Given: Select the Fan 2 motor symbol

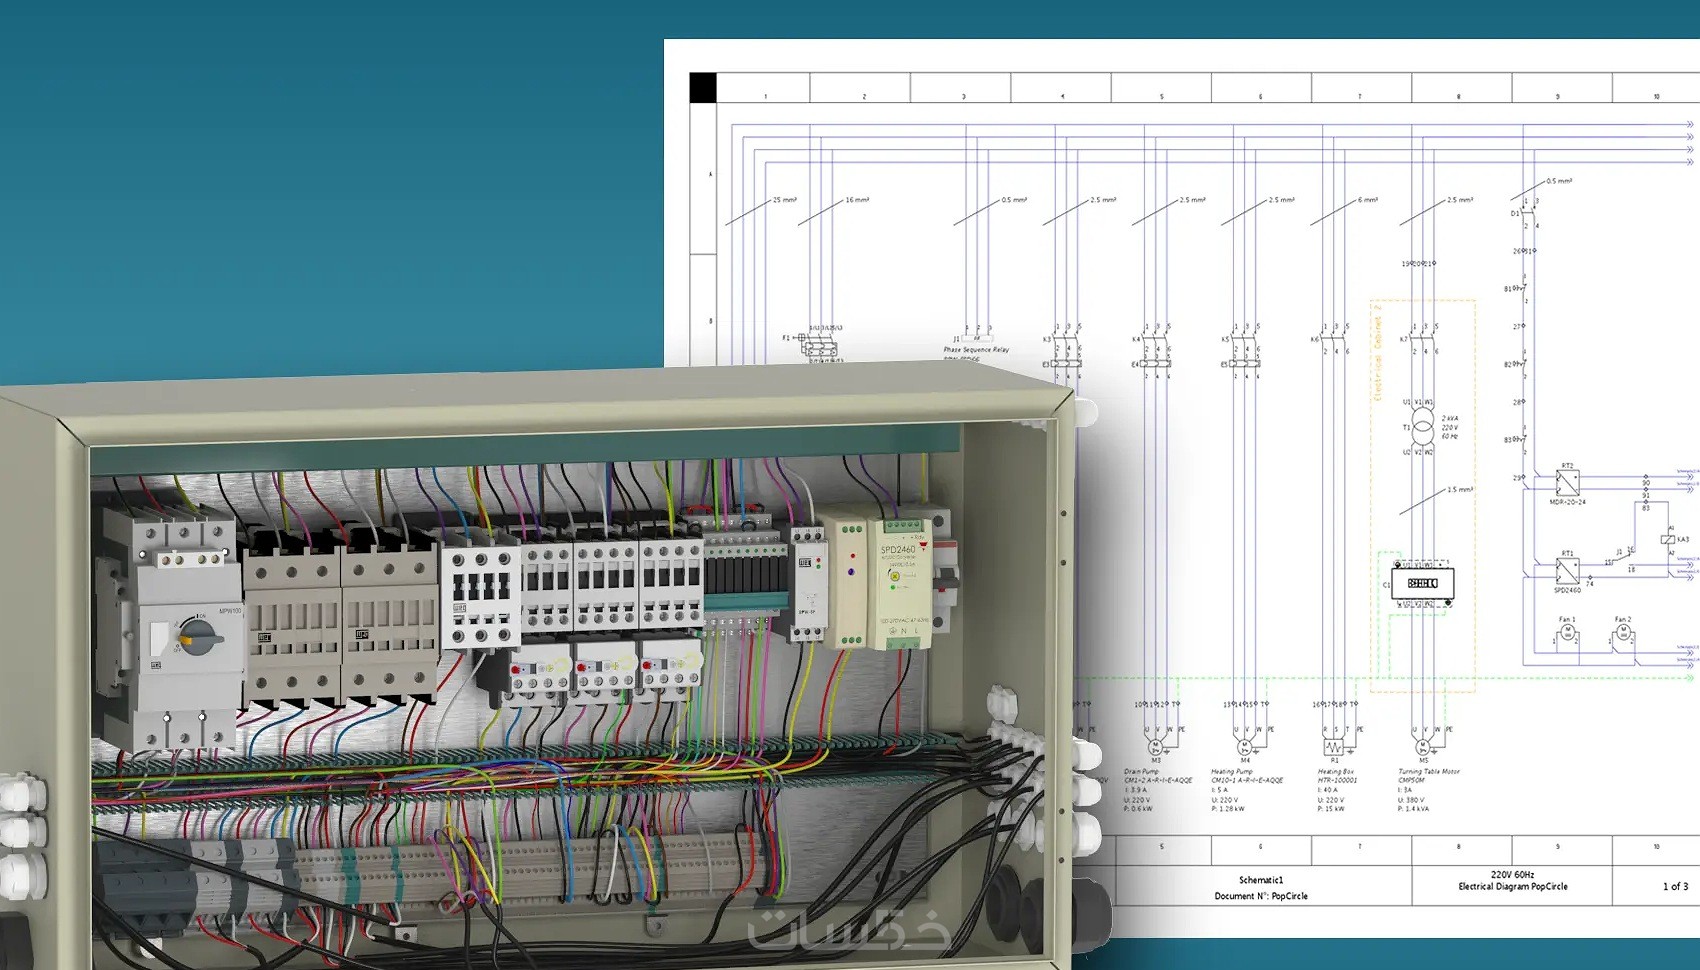Looking at the screenshot, I should pos(1623,633).
